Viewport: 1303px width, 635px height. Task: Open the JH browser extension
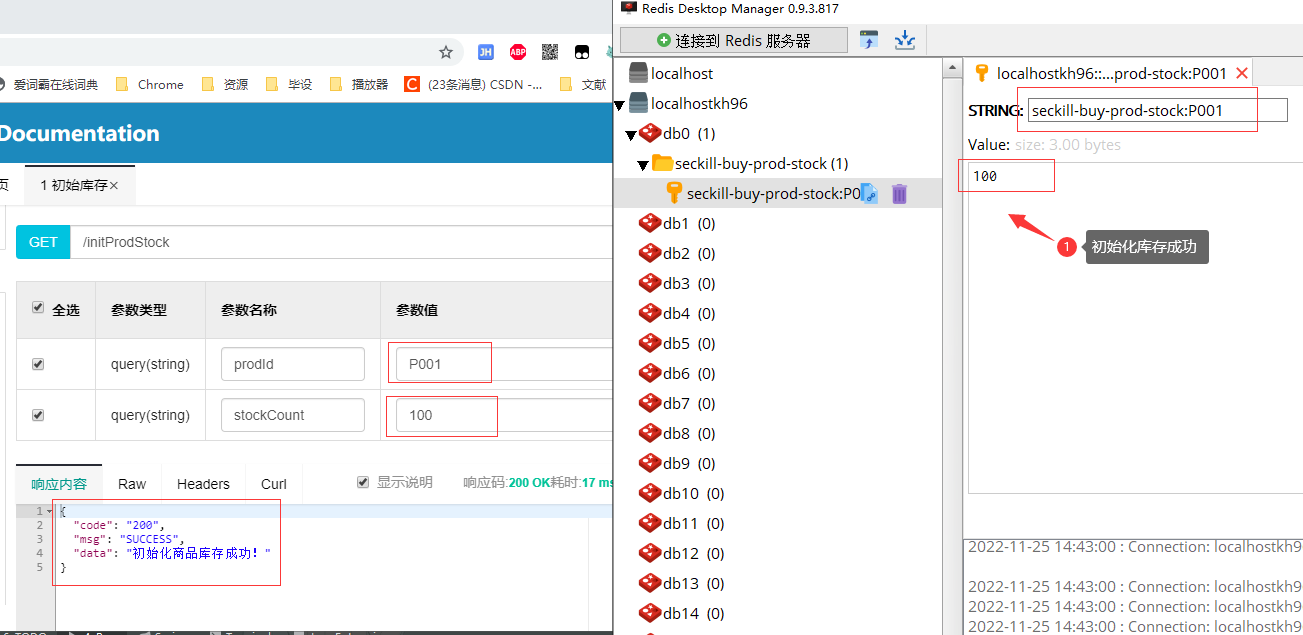click(485, 52)
